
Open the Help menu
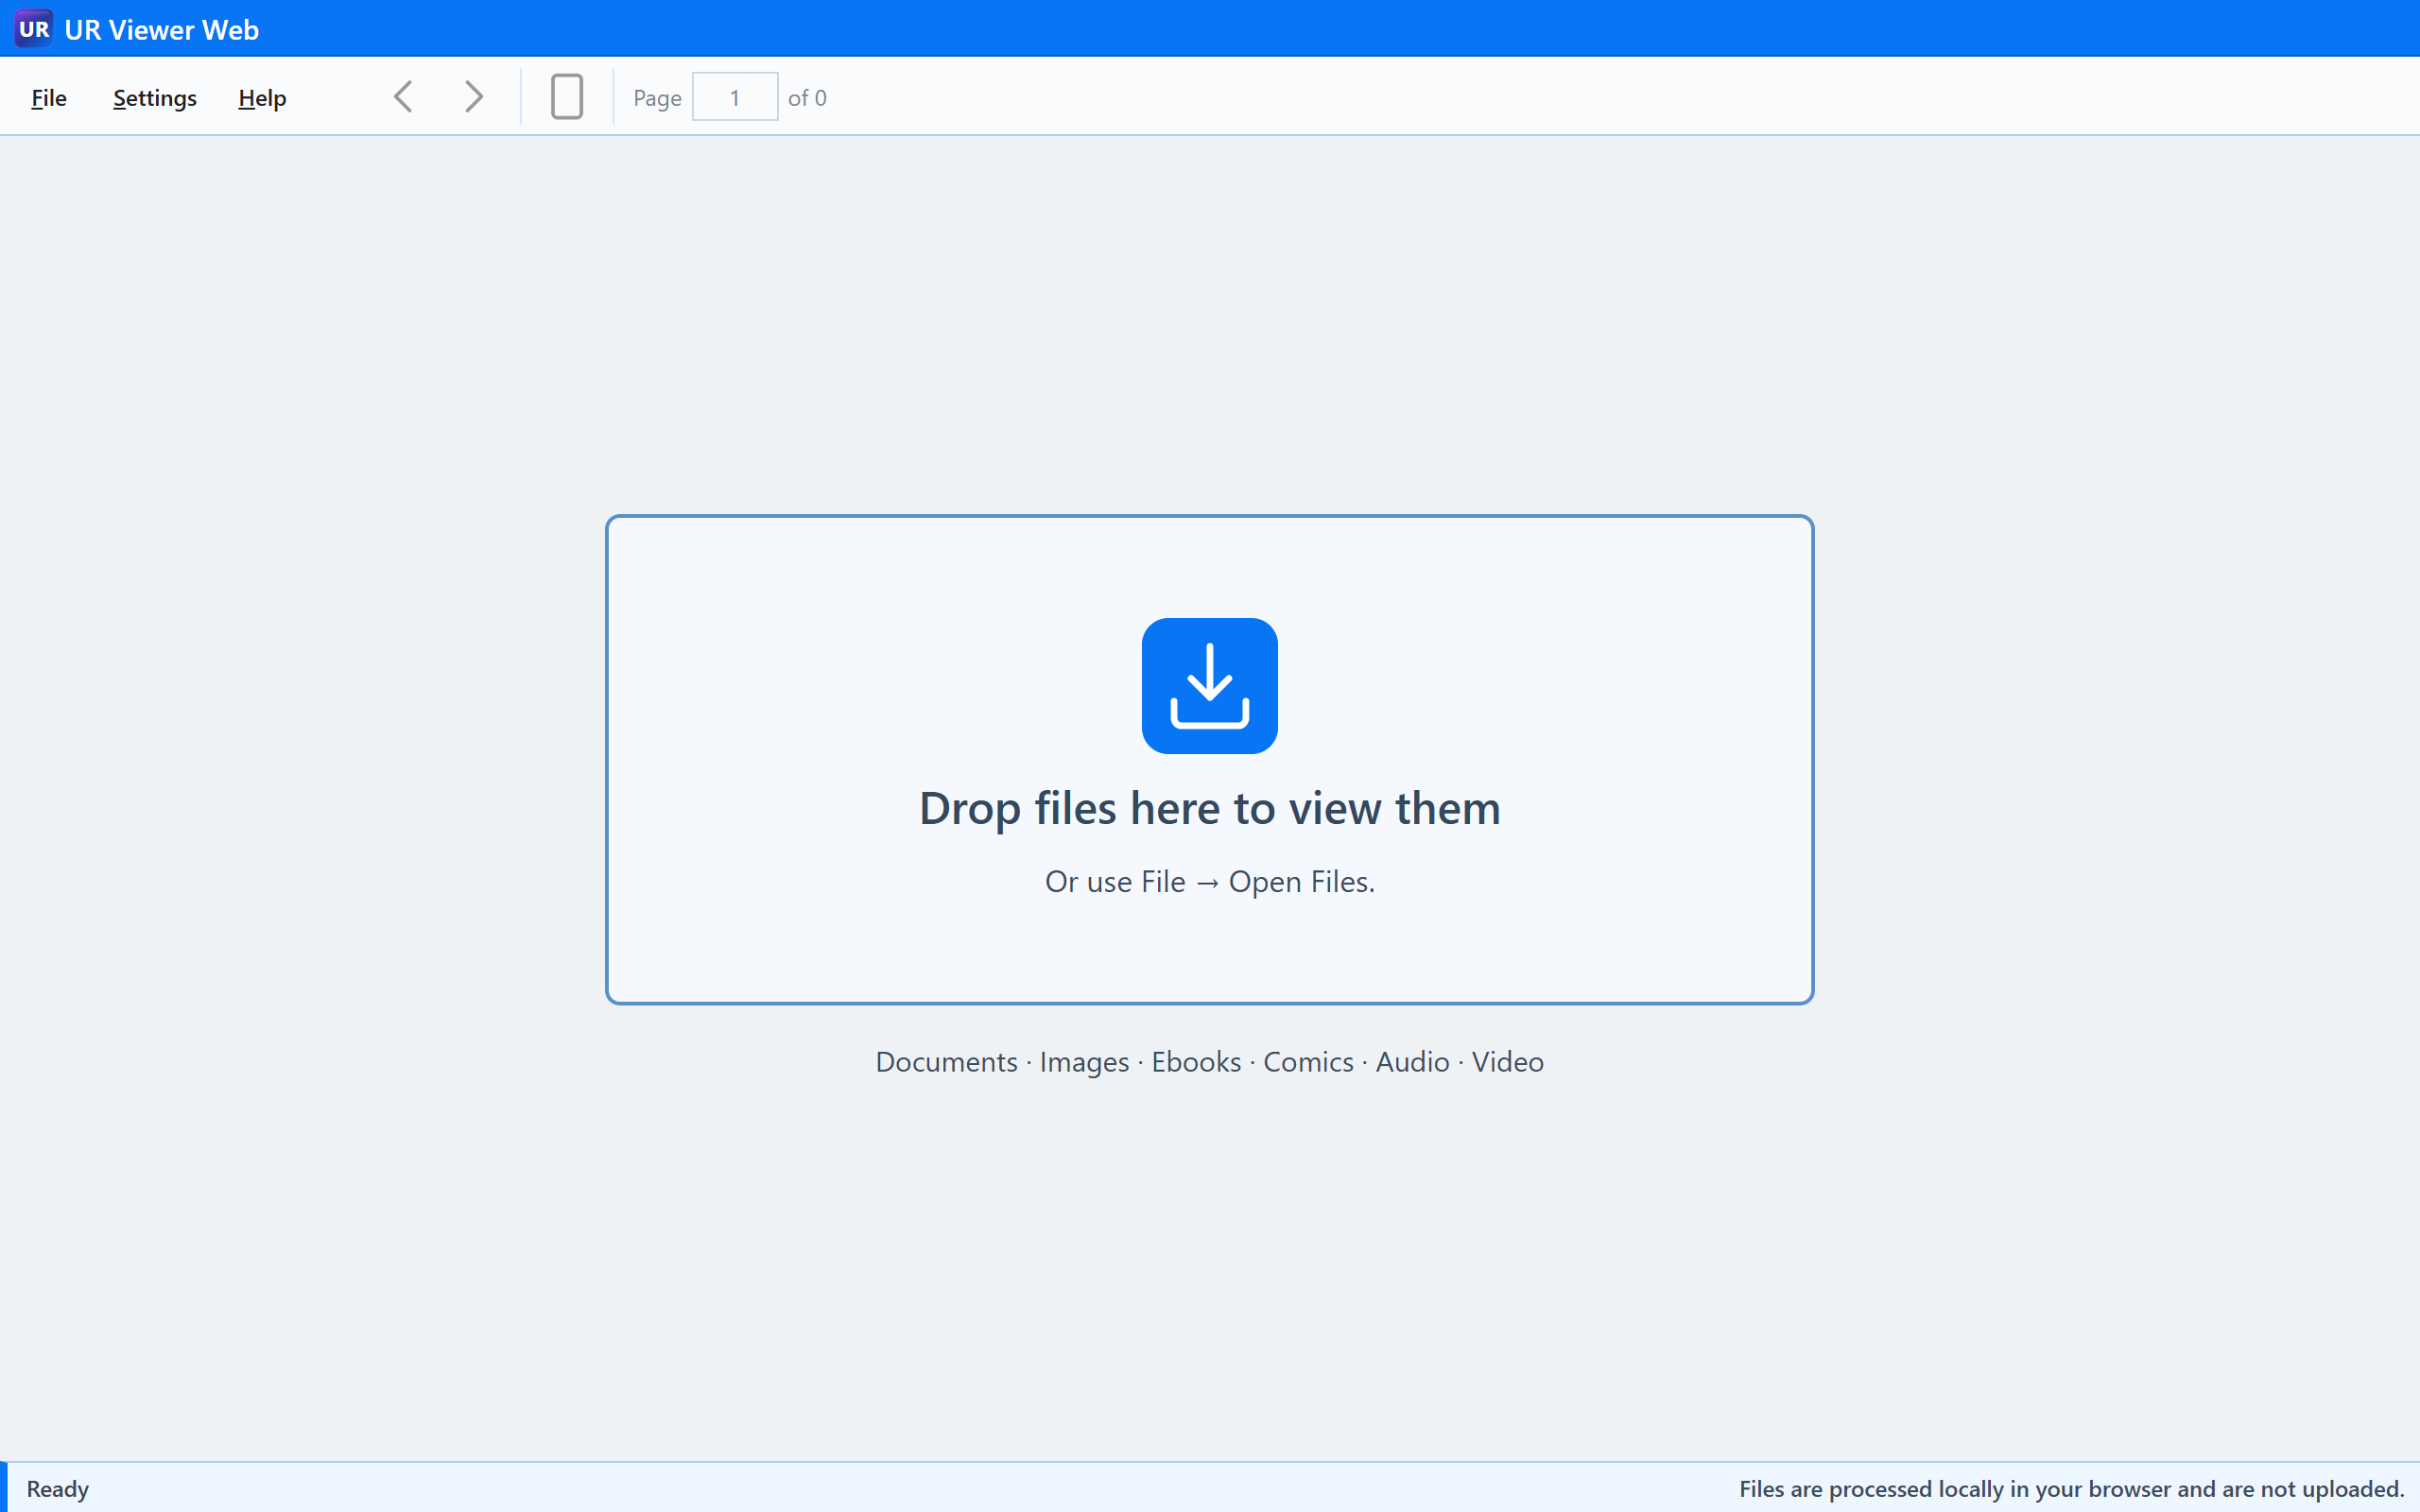click(262, 98)
